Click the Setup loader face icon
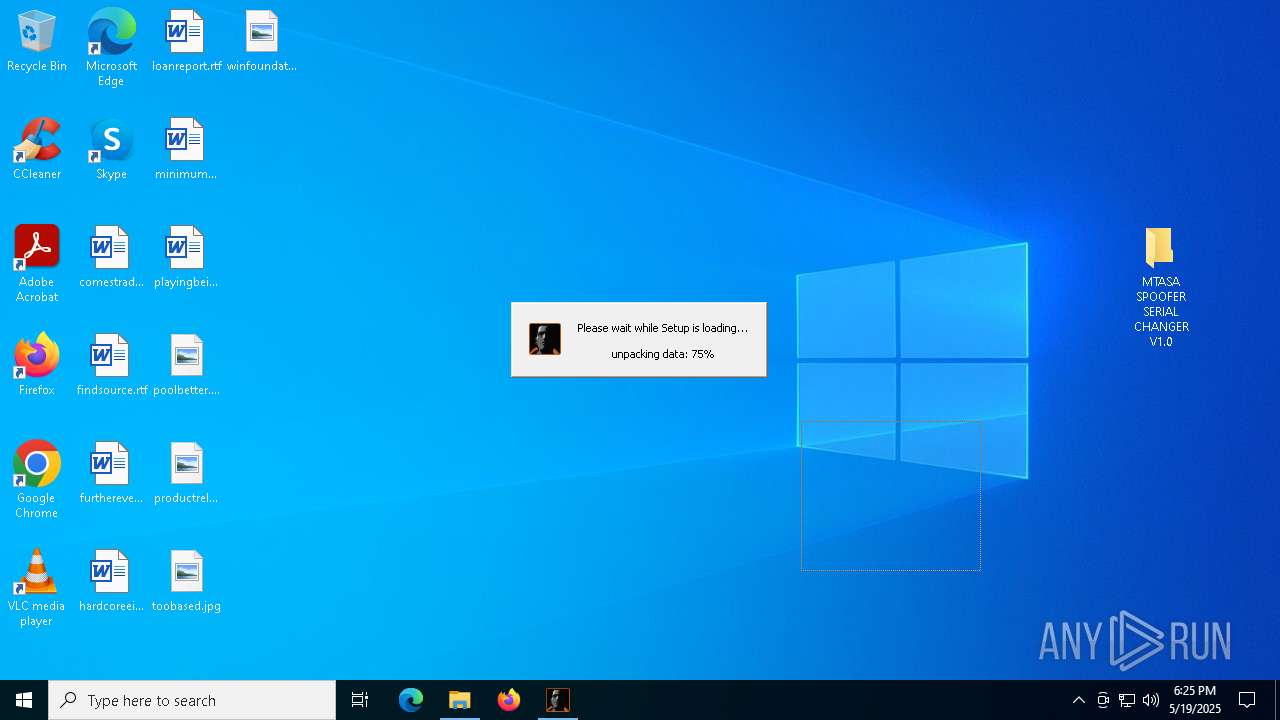 tap(545, 339)
